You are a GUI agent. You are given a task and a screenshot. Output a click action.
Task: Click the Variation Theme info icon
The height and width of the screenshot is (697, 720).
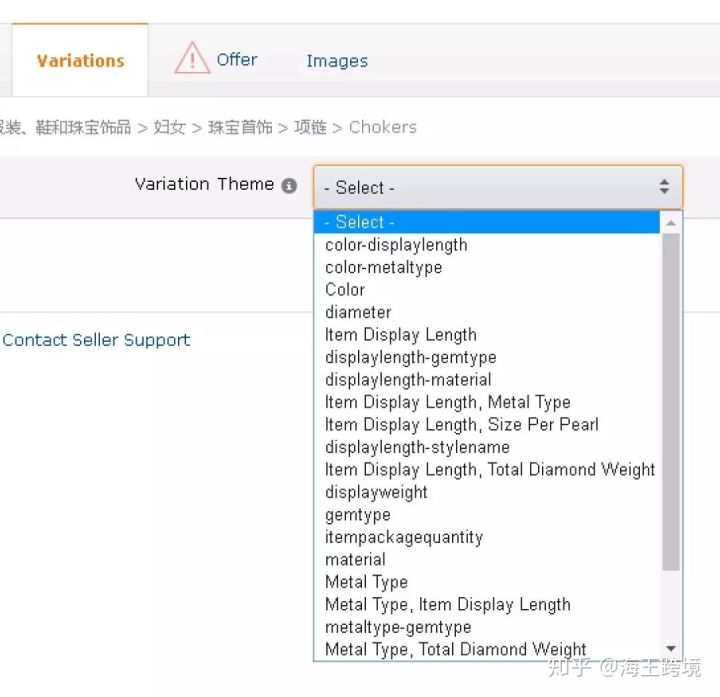tap(289, 185)
